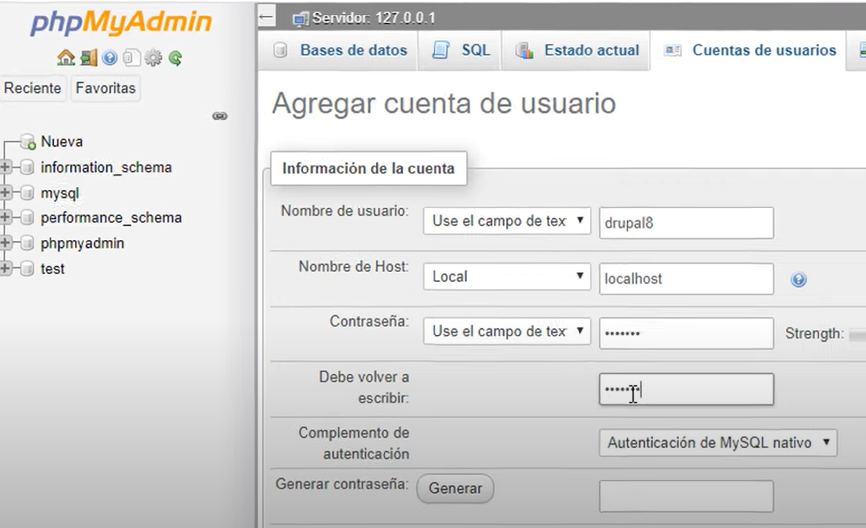Click the generated password output field
This screenshot has height=528, width=866.
click(687, 496)
